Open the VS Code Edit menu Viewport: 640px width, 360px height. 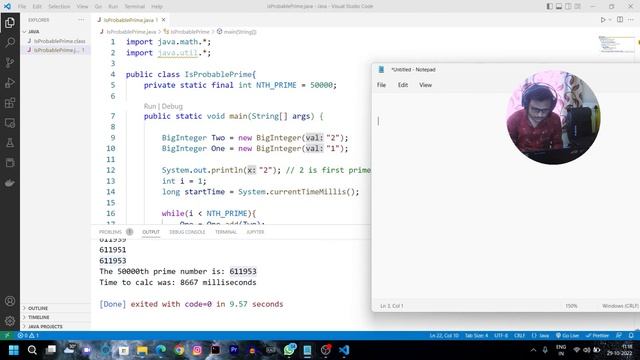(37, 6)
